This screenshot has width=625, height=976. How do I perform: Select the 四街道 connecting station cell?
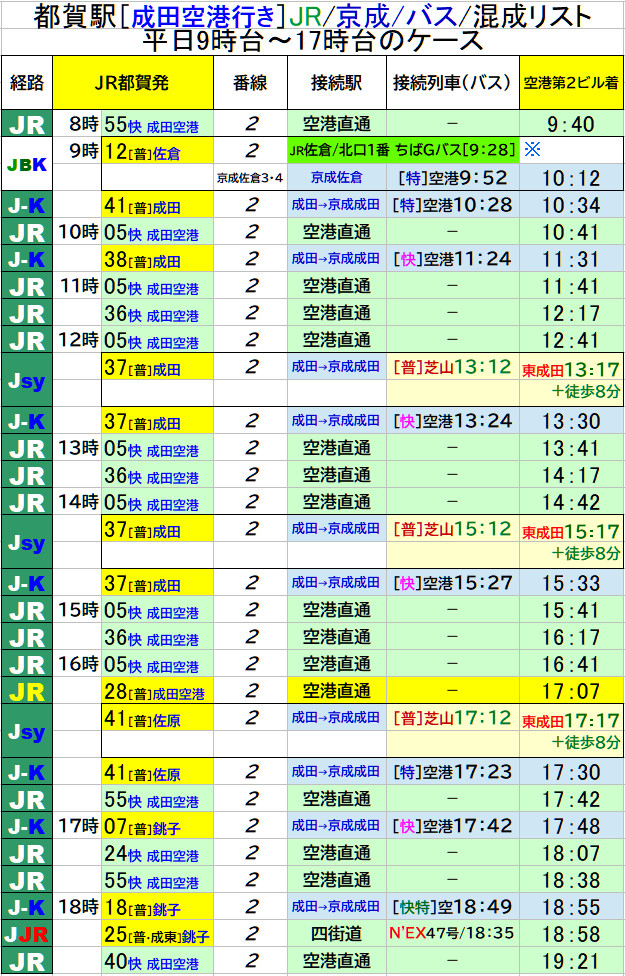[x=336, y=936]
